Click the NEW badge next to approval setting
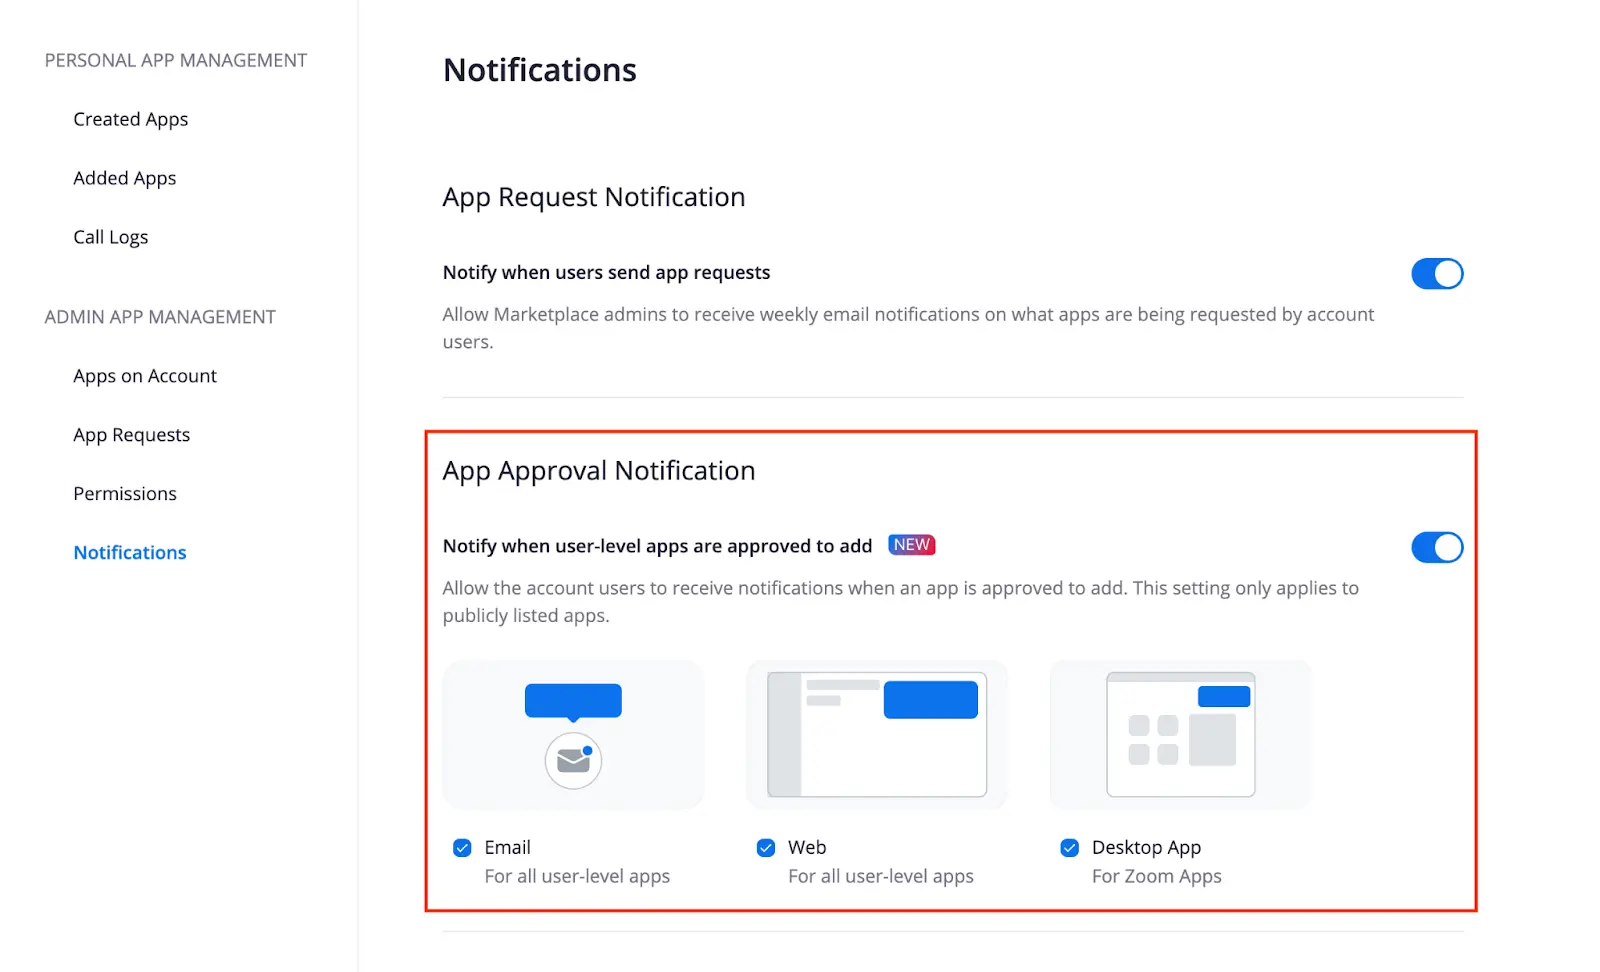The width and height of the screenshot is (1600, 972). 911,545
